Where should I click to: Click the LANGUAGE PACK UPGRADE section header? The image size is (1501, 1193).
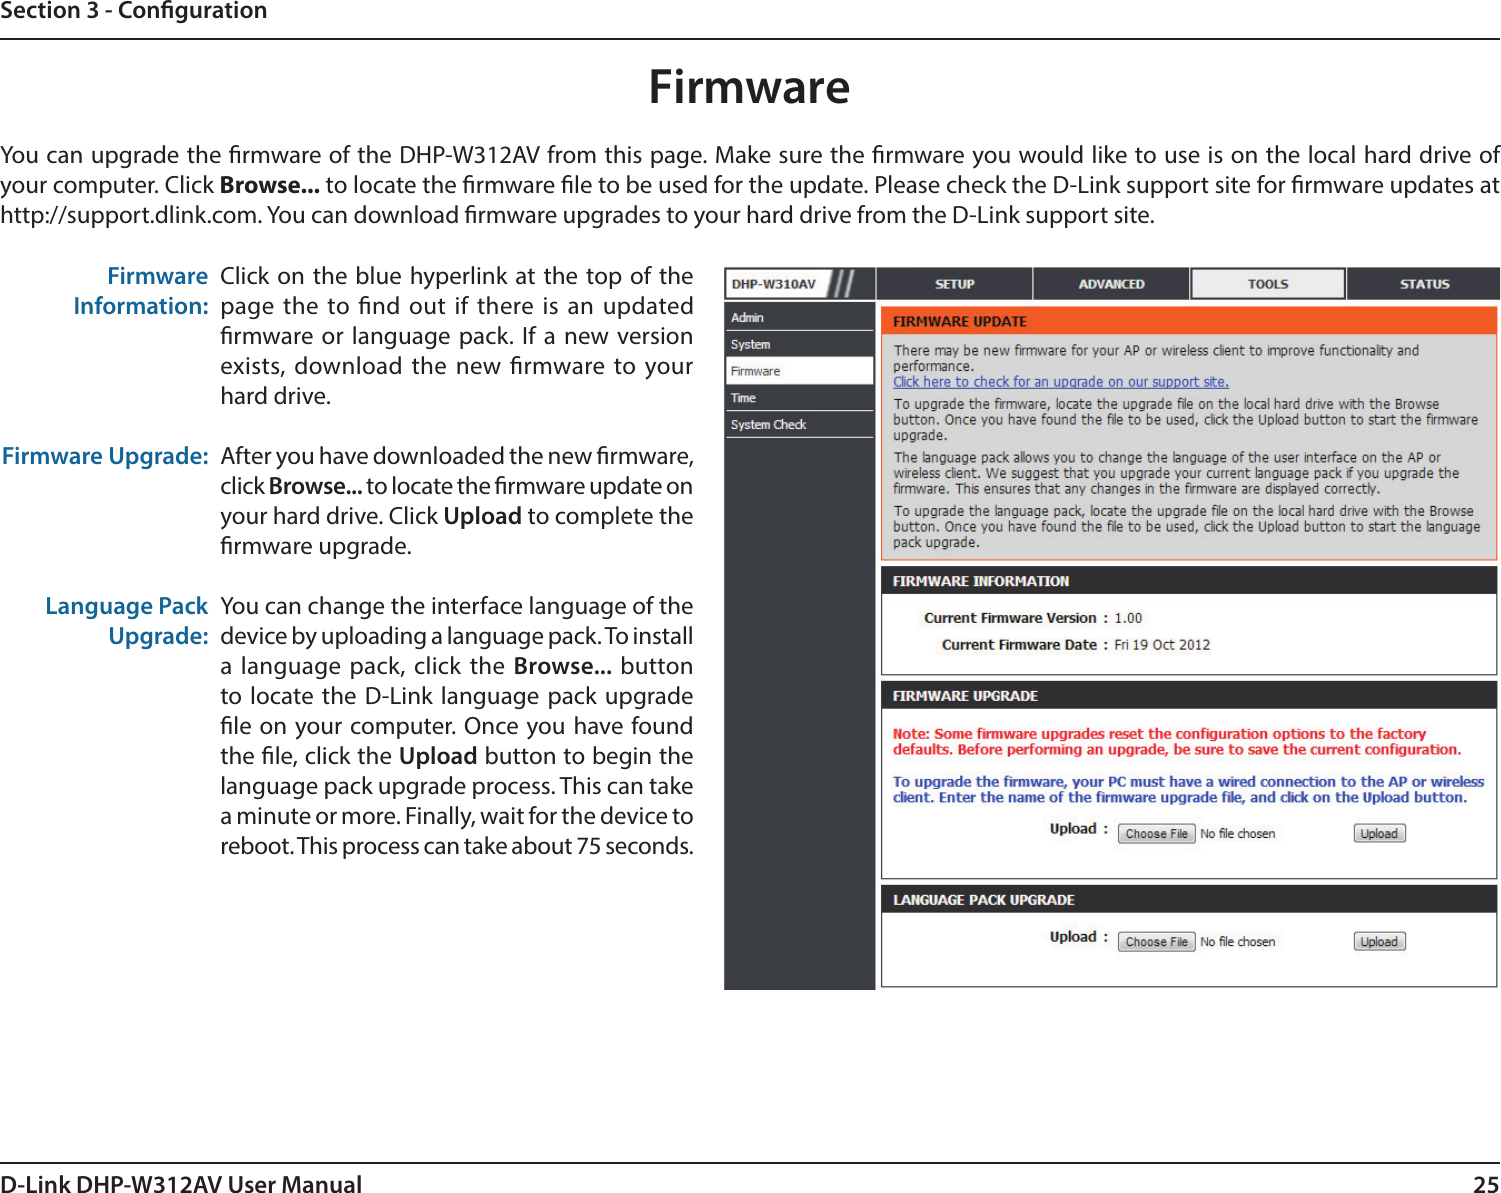[1188, 900]
